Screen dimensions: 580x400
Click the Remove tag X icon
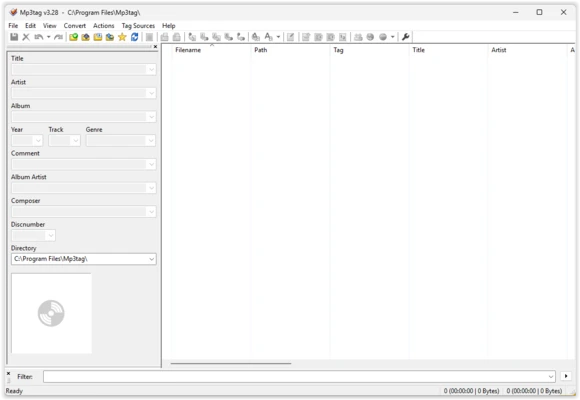coord(26,37)
